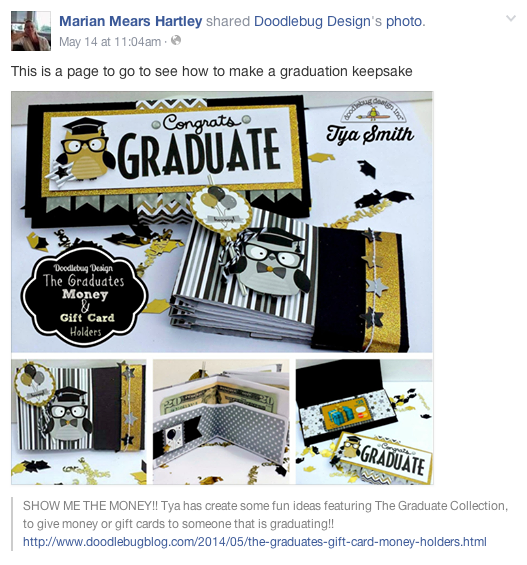This screenshot has height=565, width=527.
Task: Click the balloons tag embellishment in main photo
Action: pyautogui.click(x=220, y=208)
